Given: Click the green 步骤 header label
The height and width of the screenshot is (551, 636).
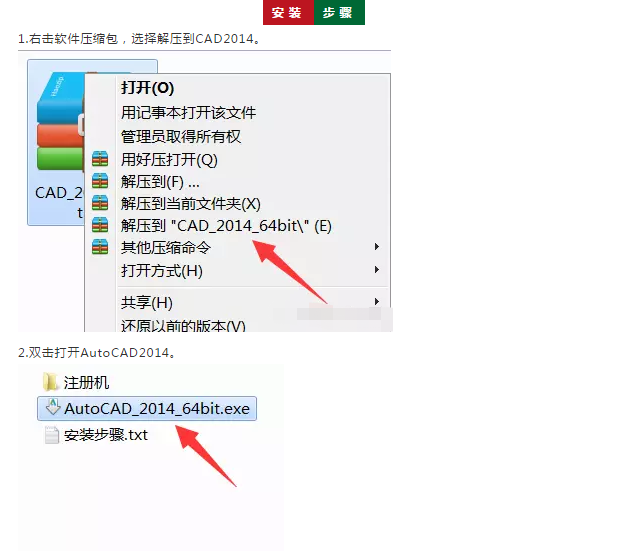Looking at the screenshot, I should (339, 12).
